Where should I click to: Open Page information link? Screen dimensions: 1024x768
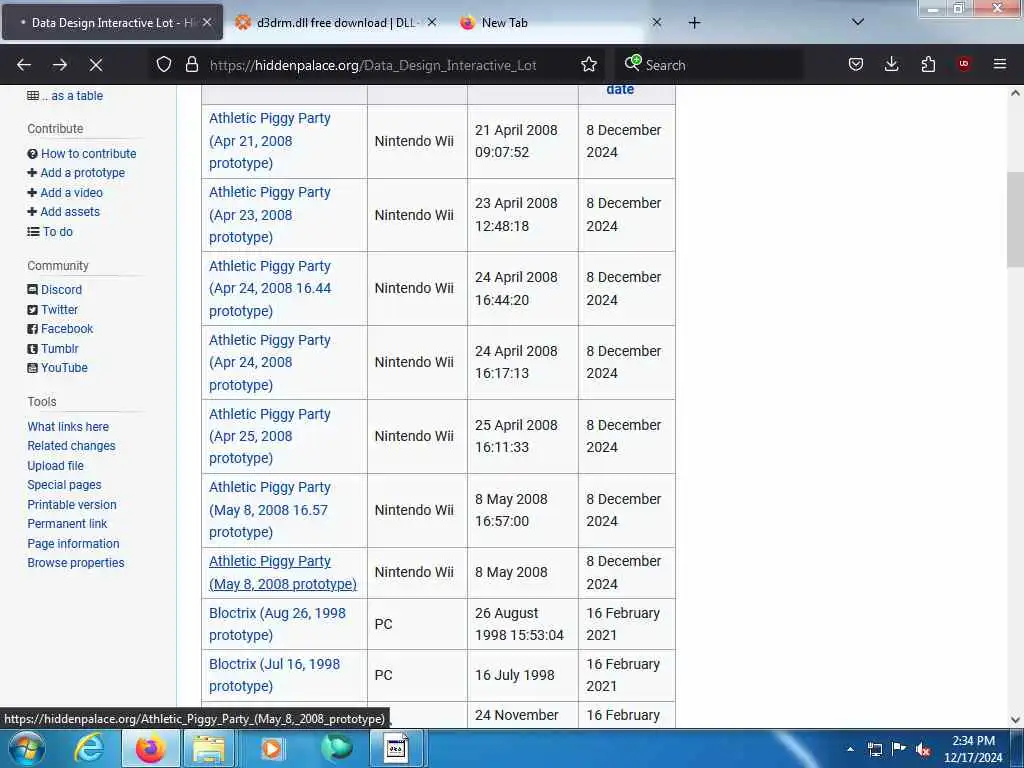pos(73,543)
